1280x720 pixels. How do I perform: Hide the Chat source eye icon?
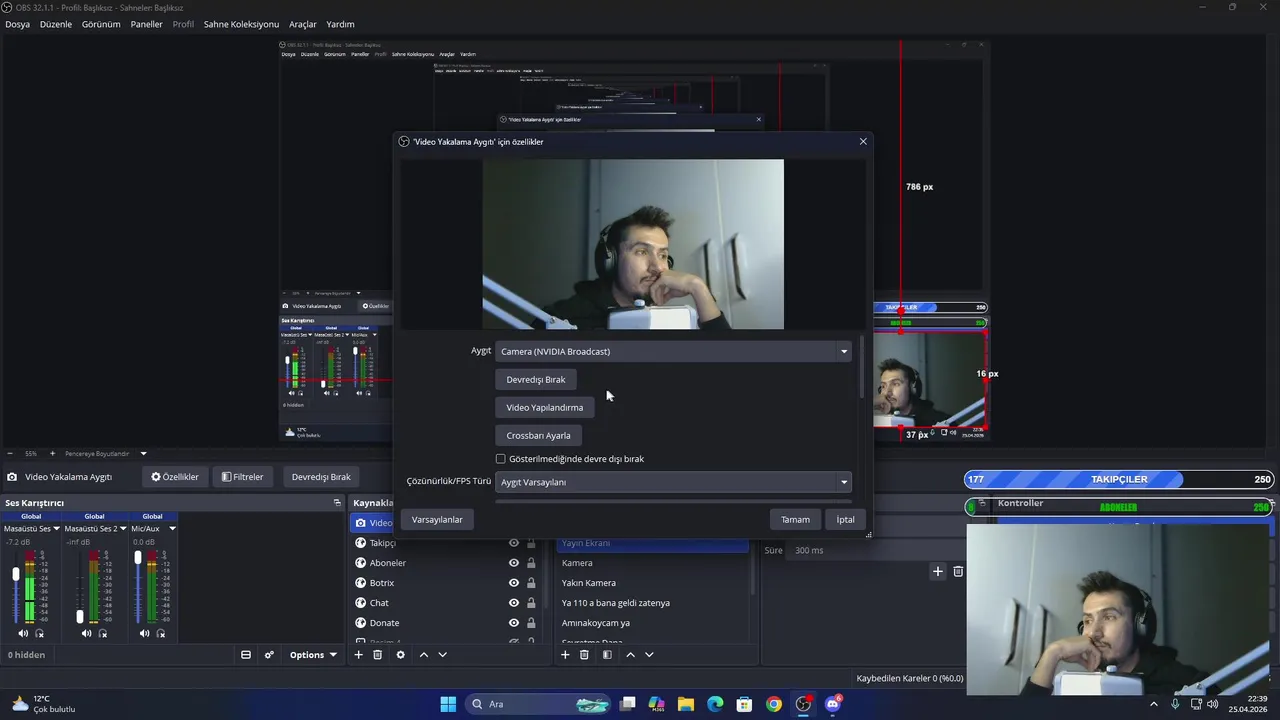[514, 603]
